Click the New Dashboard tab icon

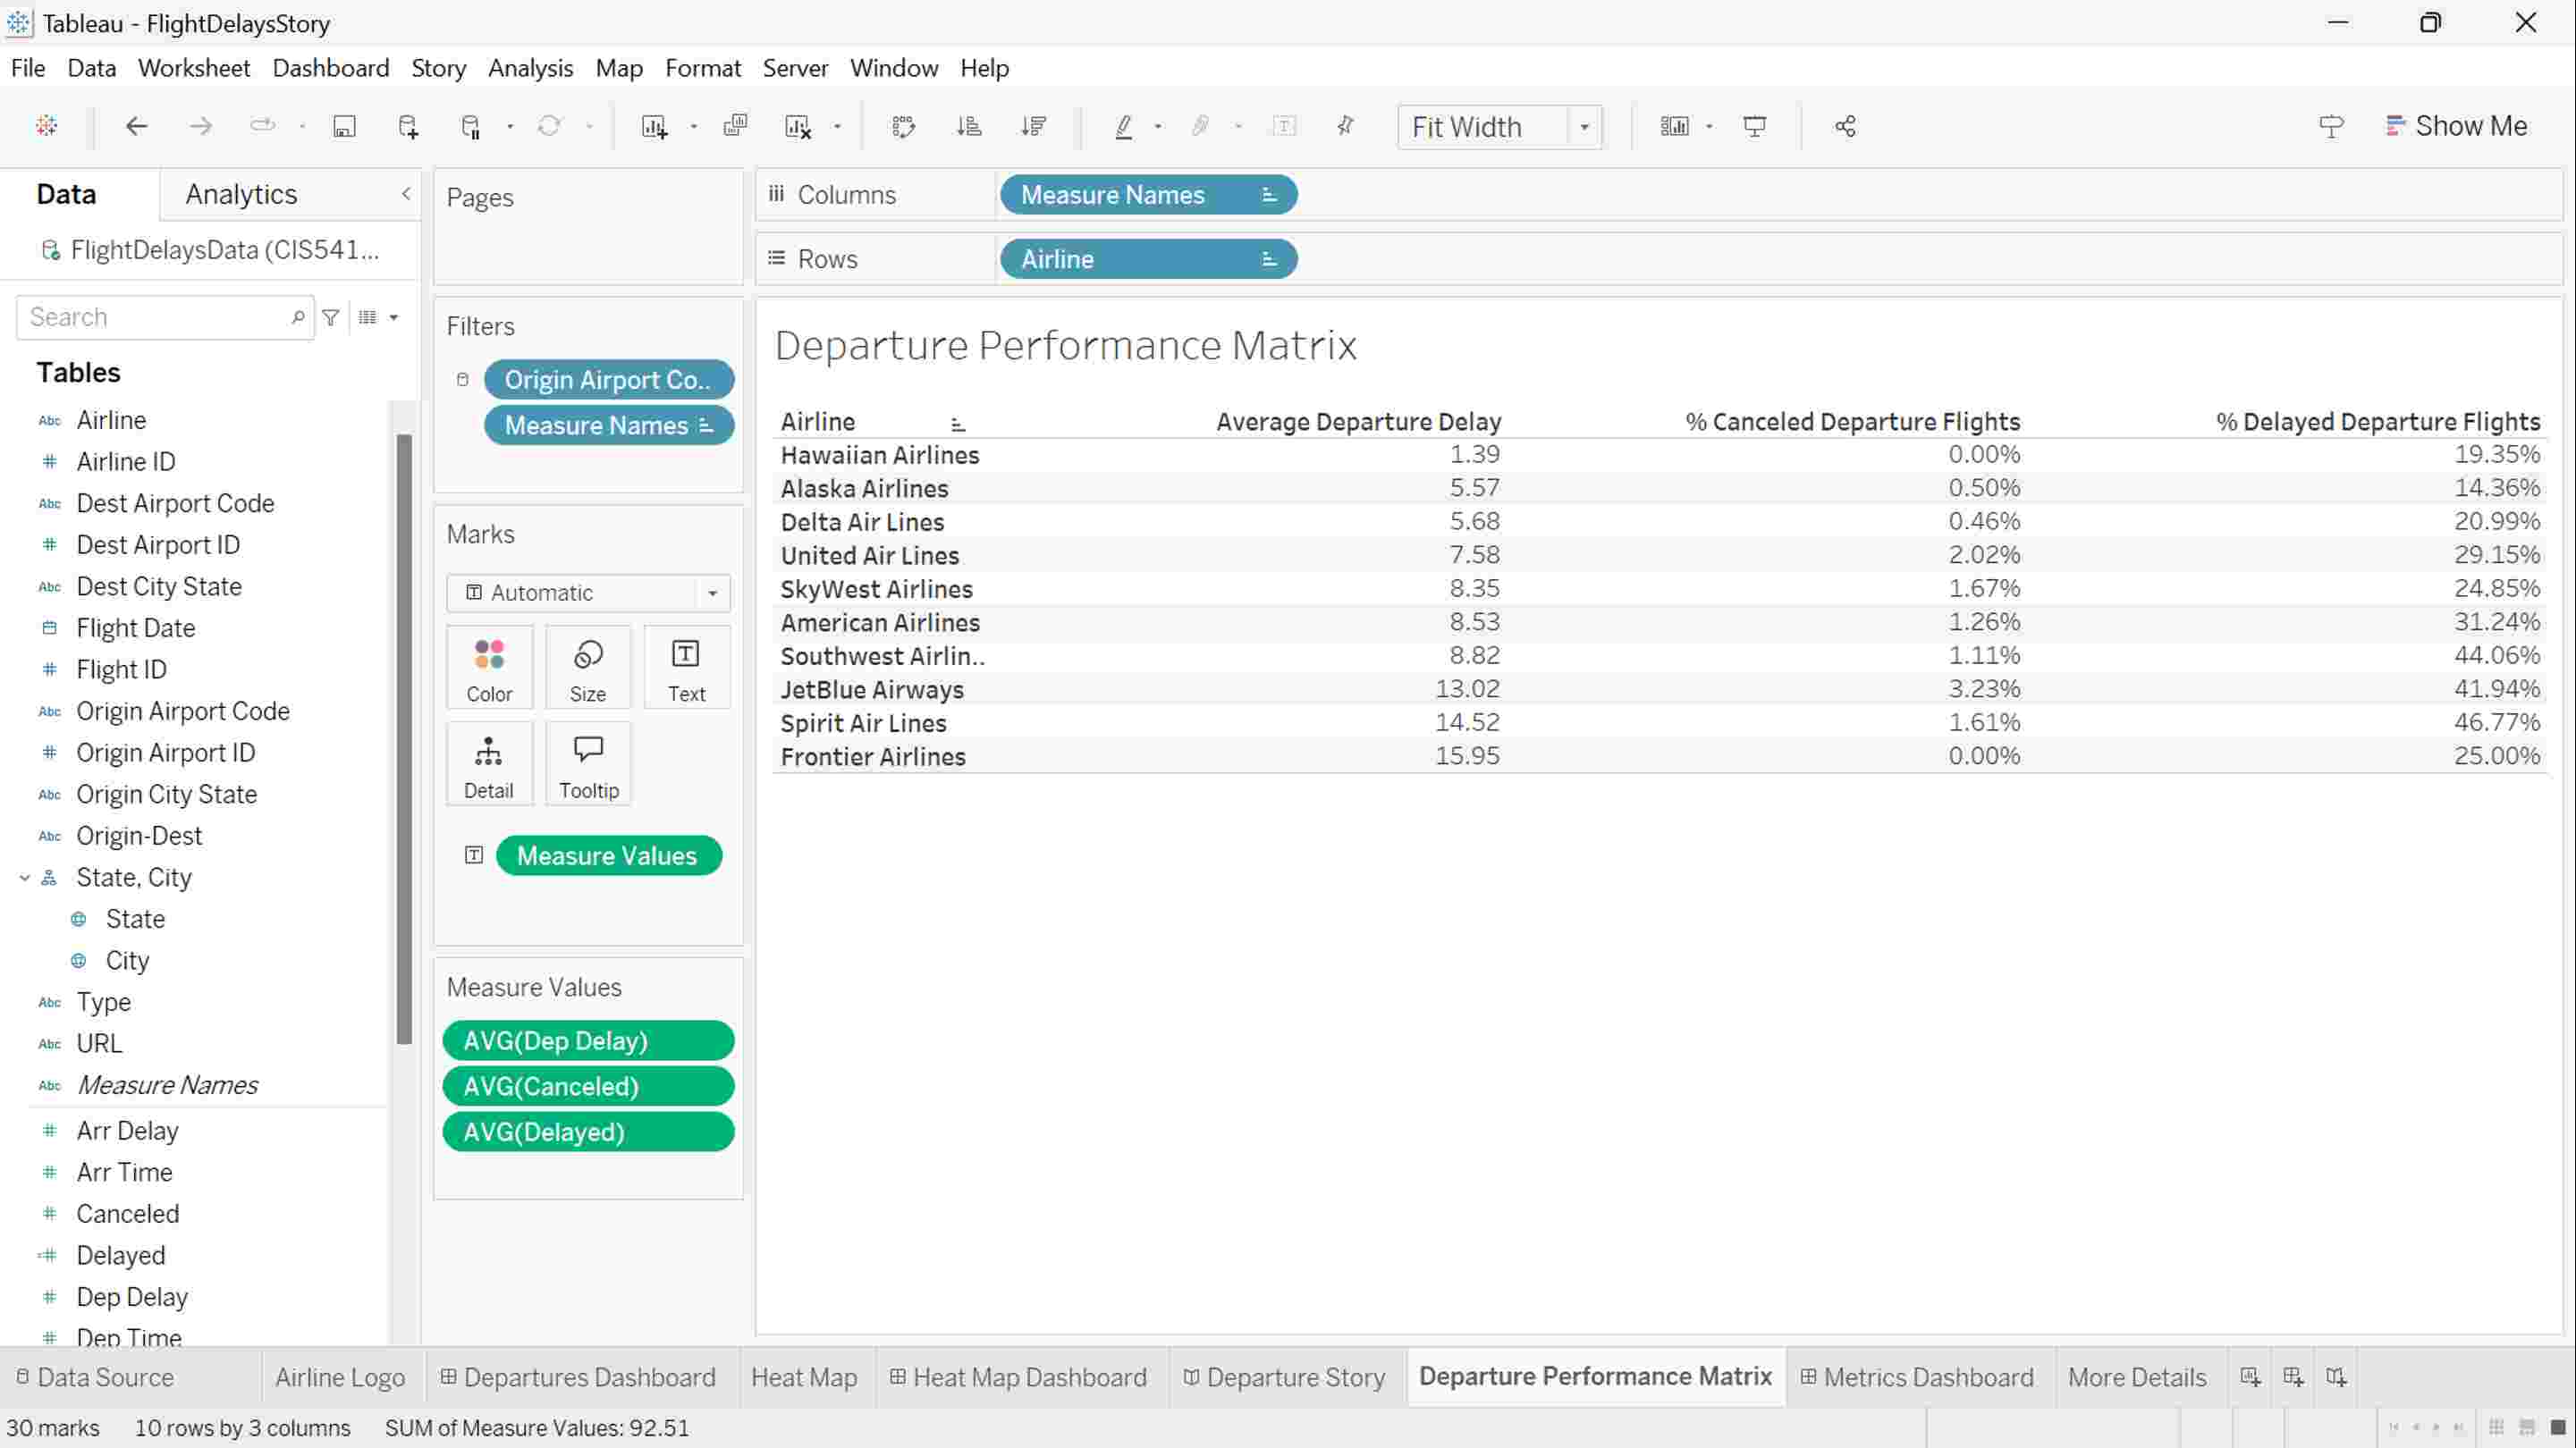(x=2293, y=1377)
